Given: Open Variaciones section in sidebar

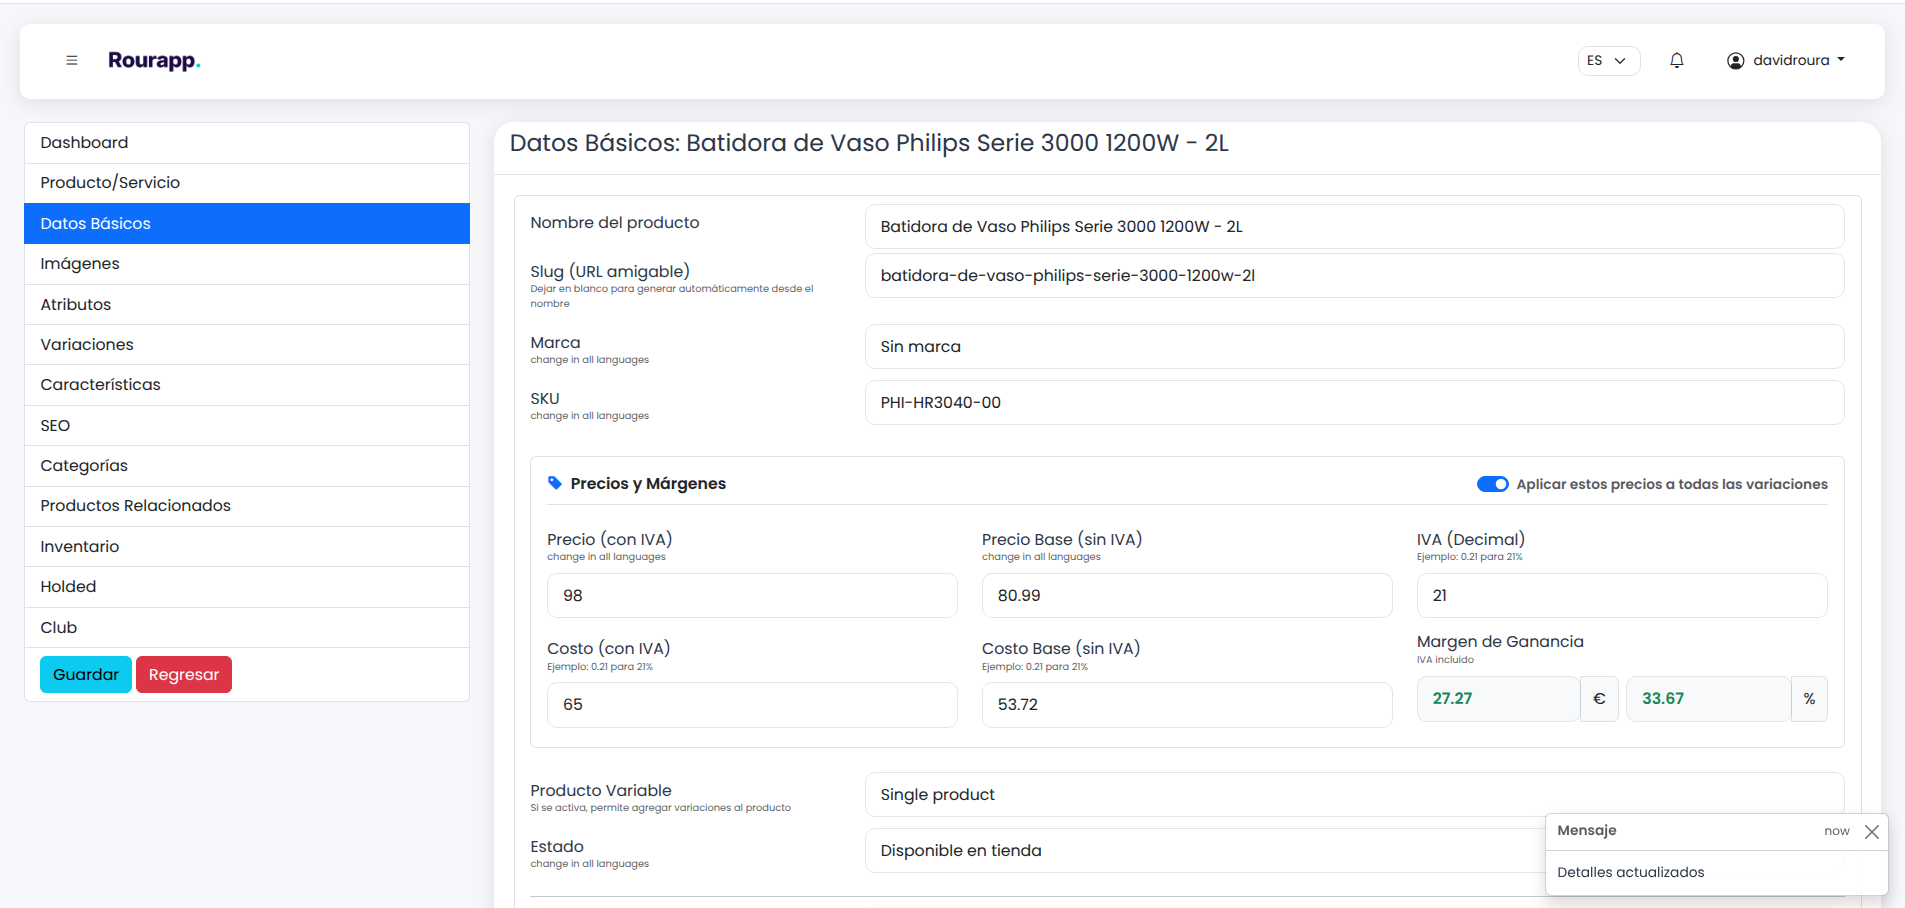Looking at the screenshot, I should point(247,345).
